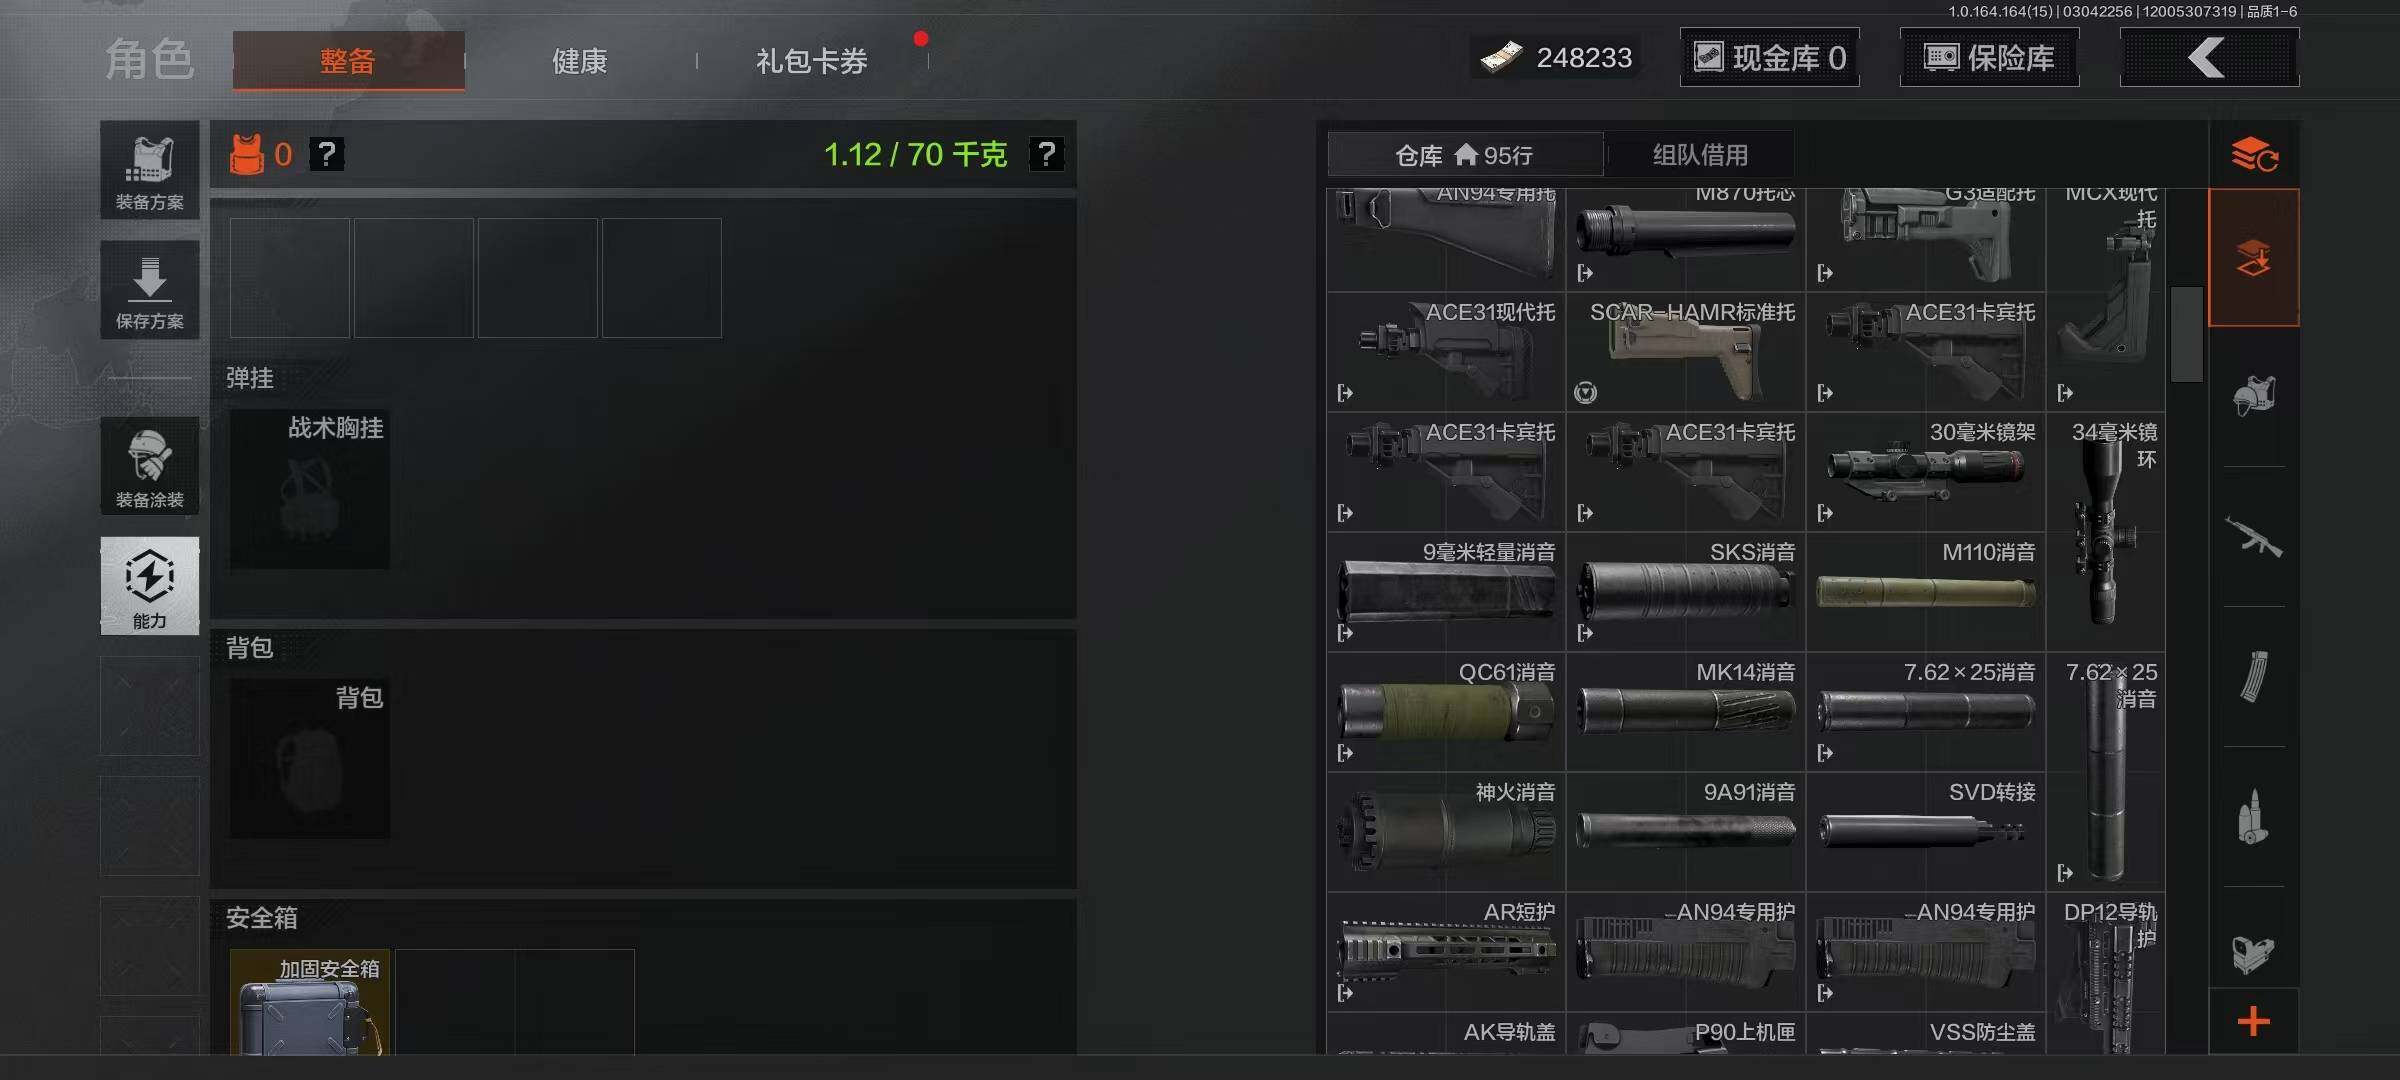Image resolution: width=2400 pixels, height=1080 pixels.
Task: Click the weight help question mark
Action: (1046, 154)
